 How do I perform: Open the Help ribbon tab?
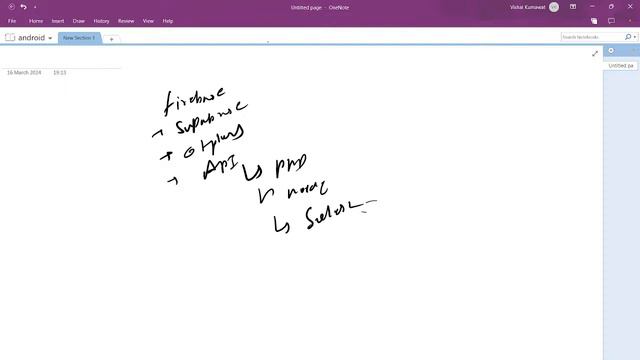168,21
